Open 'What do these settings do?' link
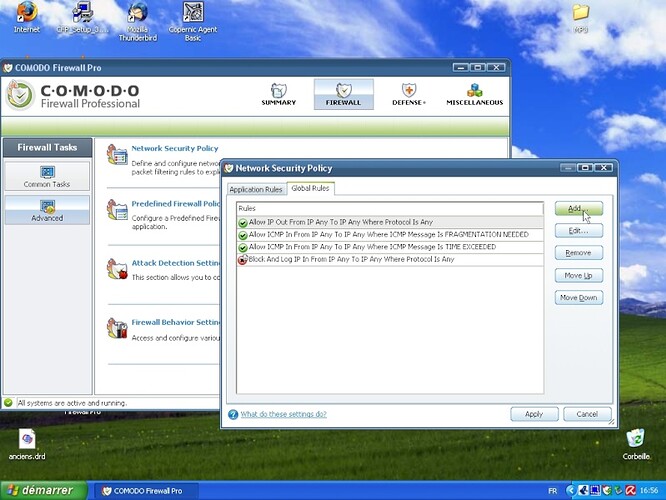666x500 pixels. (x=284, y=414)
